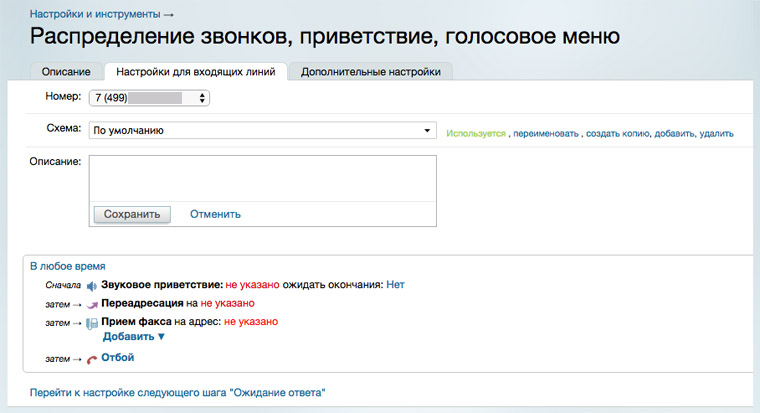Expand the Схема 'По умолчанию' dropdown

261,130
